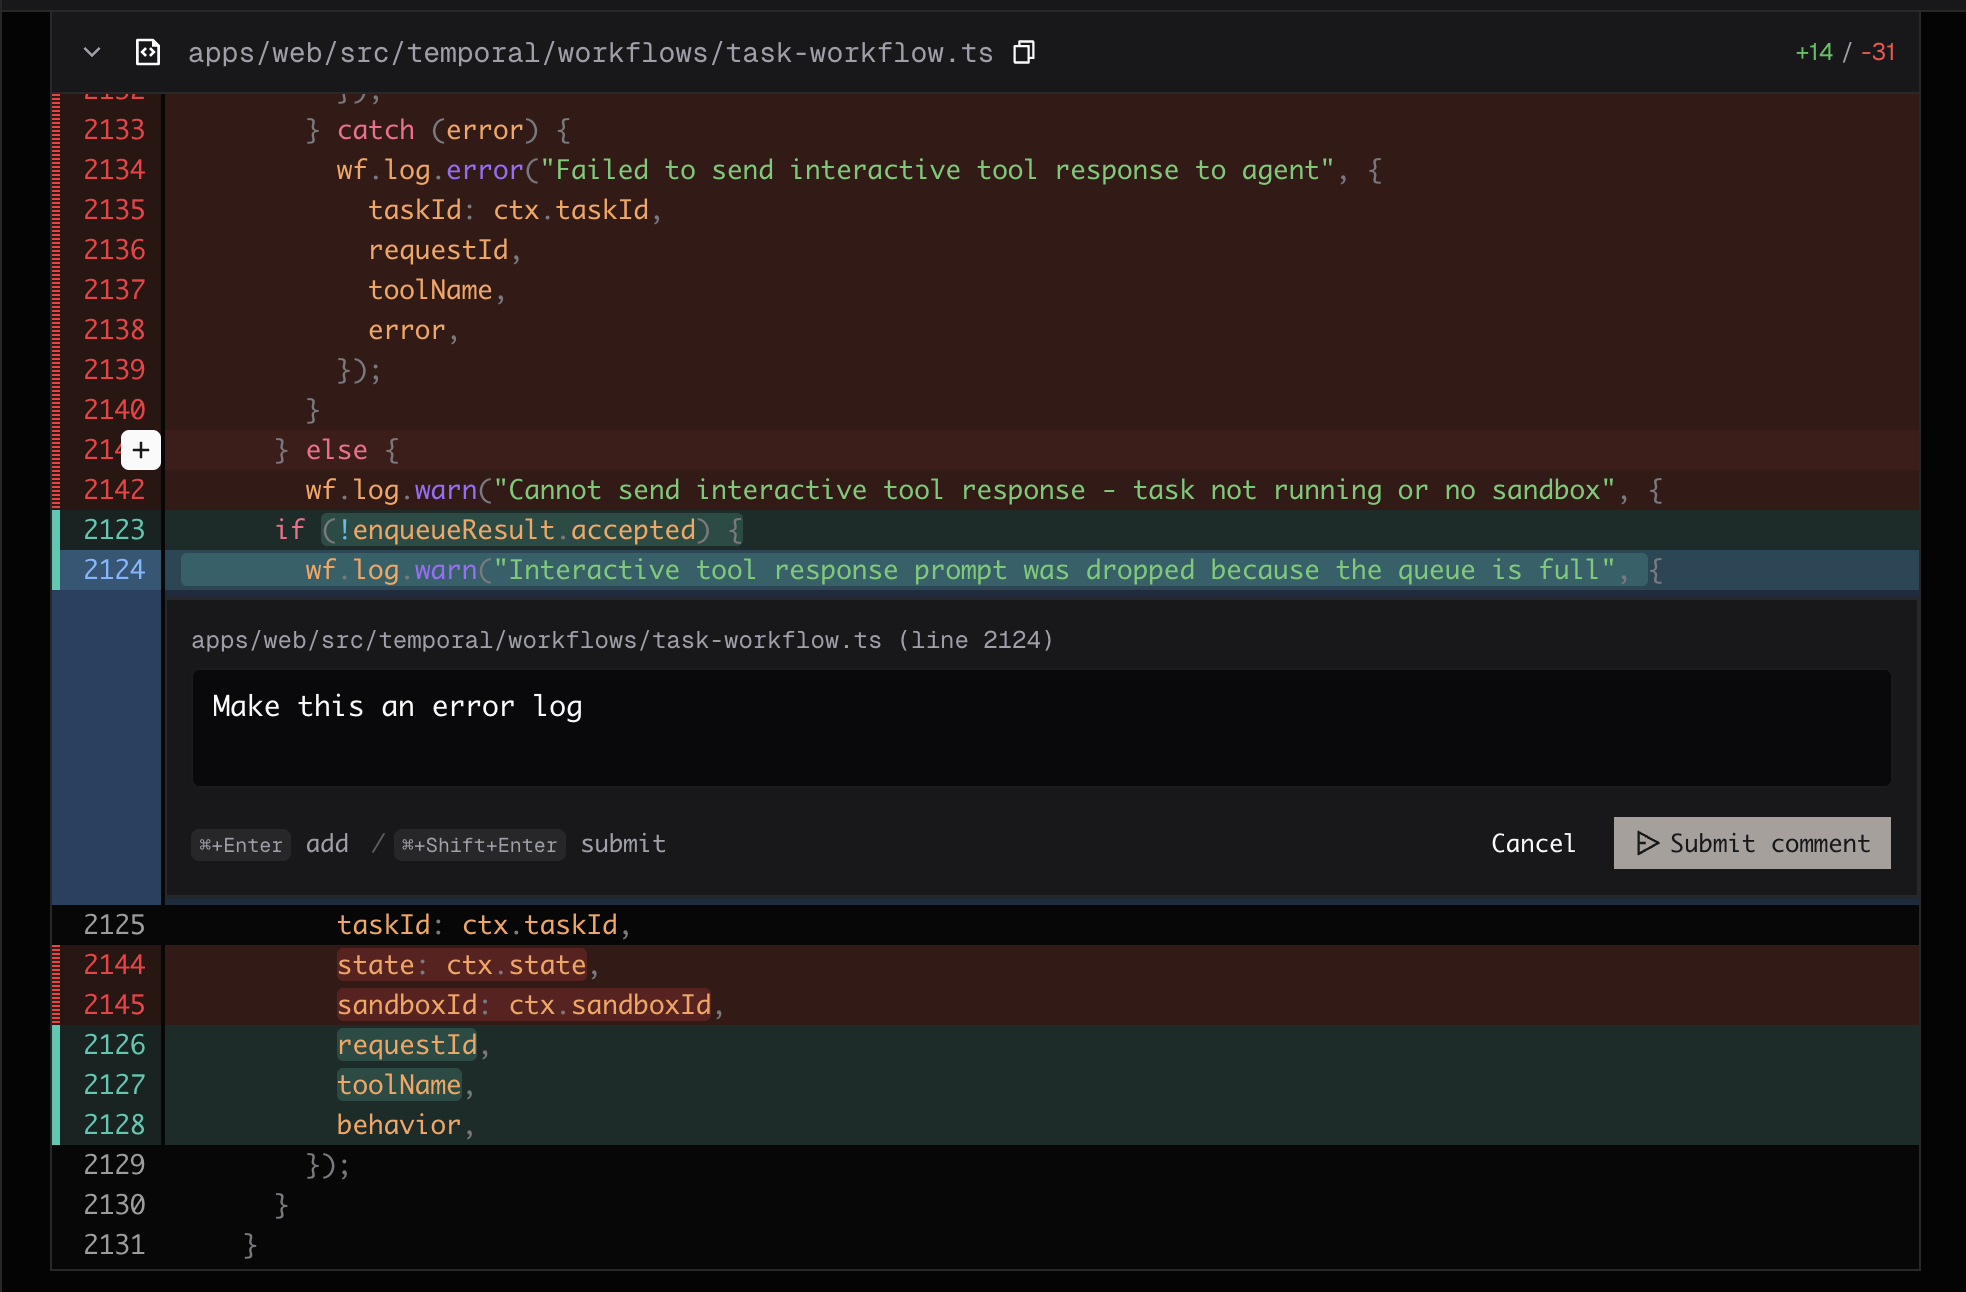
Task: Click Cancel to discard the comment
Action: tap(1532, 843)
